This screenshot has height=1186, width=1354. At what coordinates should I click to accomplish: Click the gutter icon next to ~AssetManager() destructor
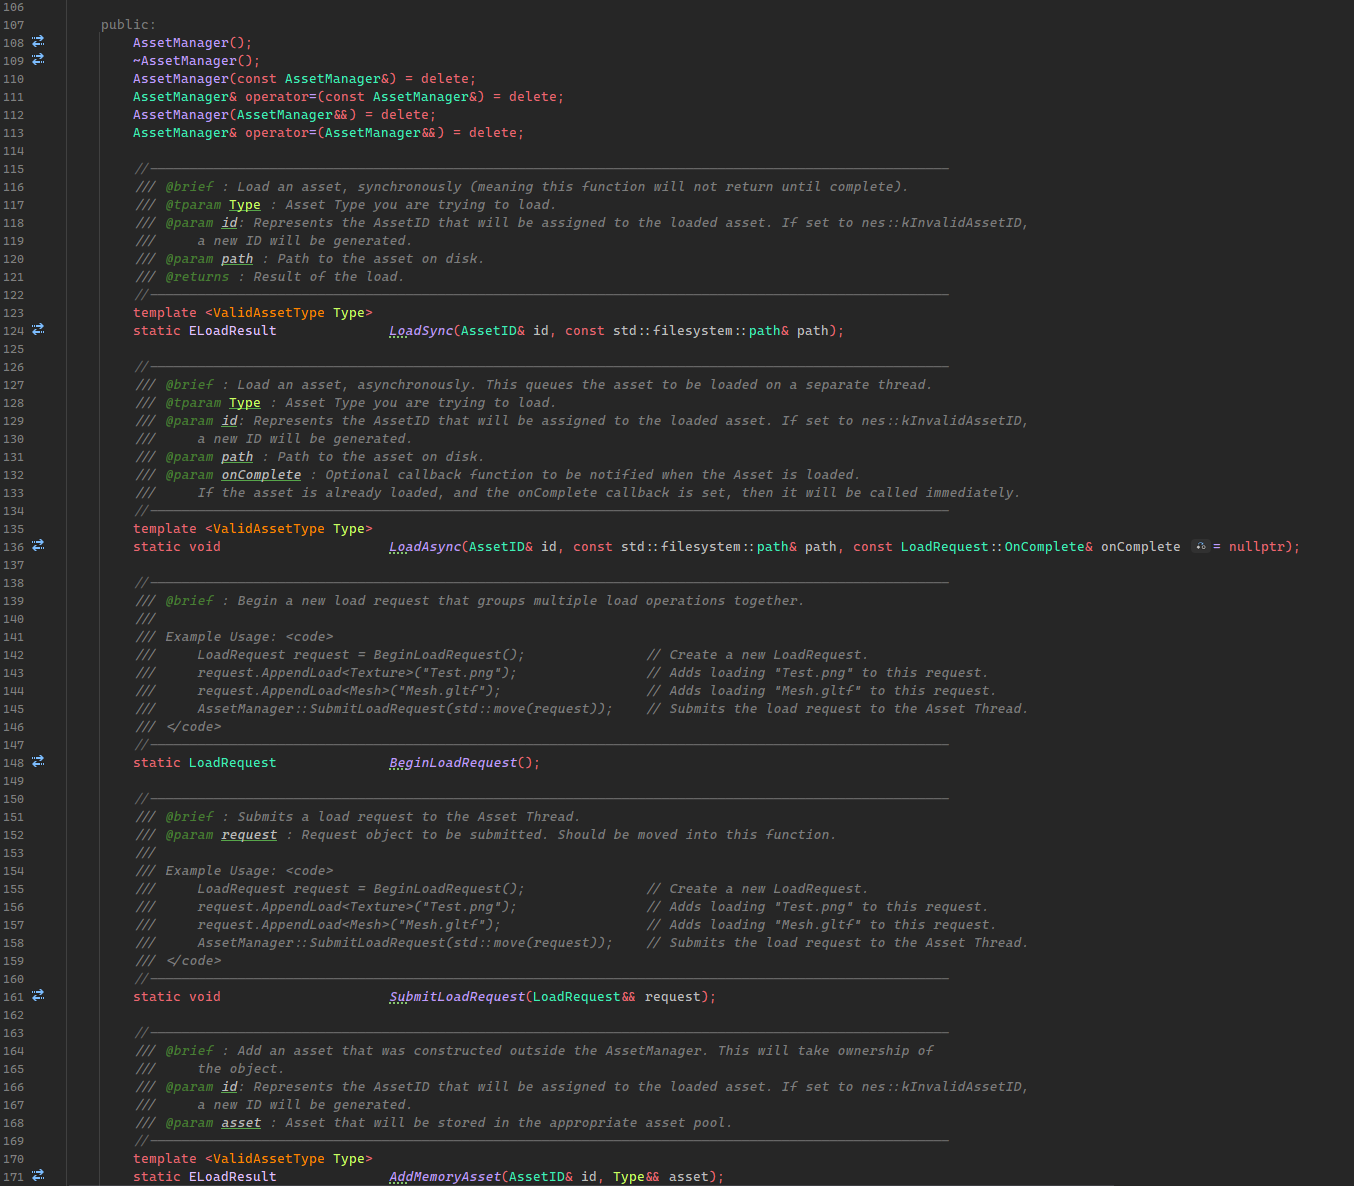(x=38, y=60)
